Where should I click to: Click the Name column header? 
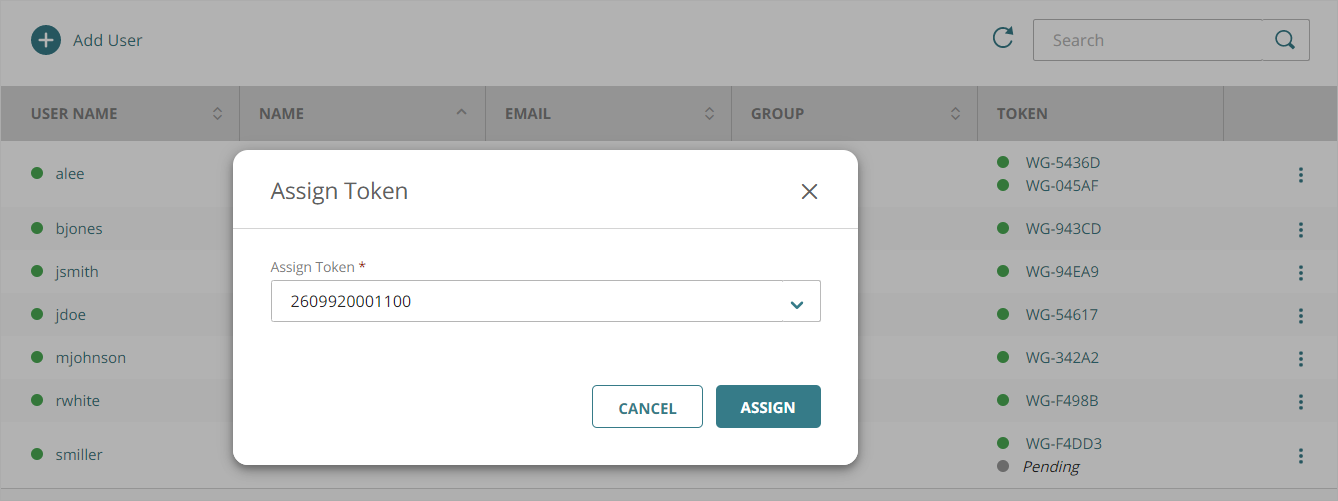click(282, 114)
